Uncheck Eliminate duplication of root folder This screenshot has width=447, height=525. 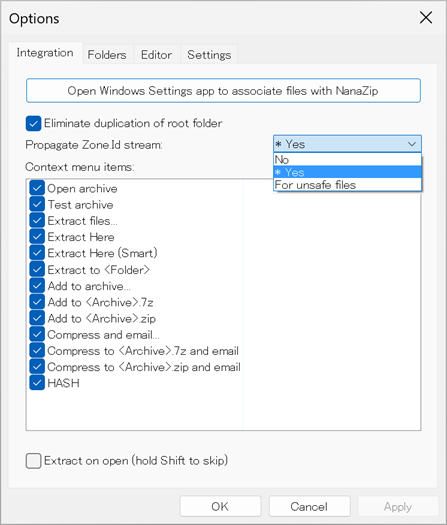pos(33,123)
